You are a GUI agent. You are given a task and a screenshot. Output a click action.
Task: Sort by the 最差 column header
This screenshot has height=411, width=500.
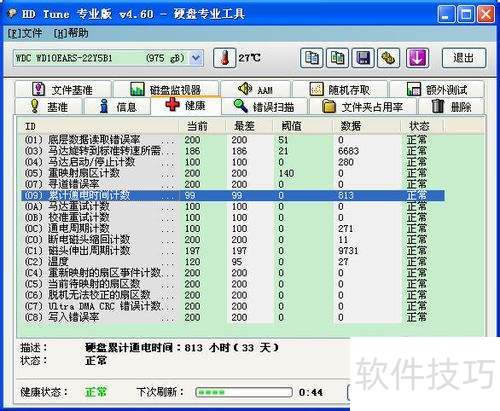[x=249, y=126]
